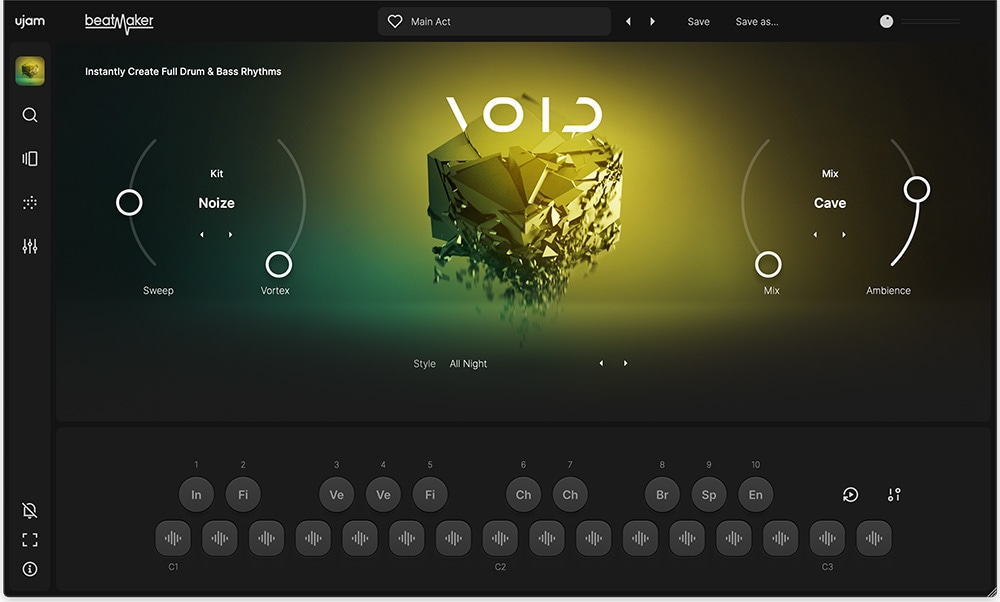Toggle fullscreen view icon
The image size is (1000, 602).
pos(30,540)
